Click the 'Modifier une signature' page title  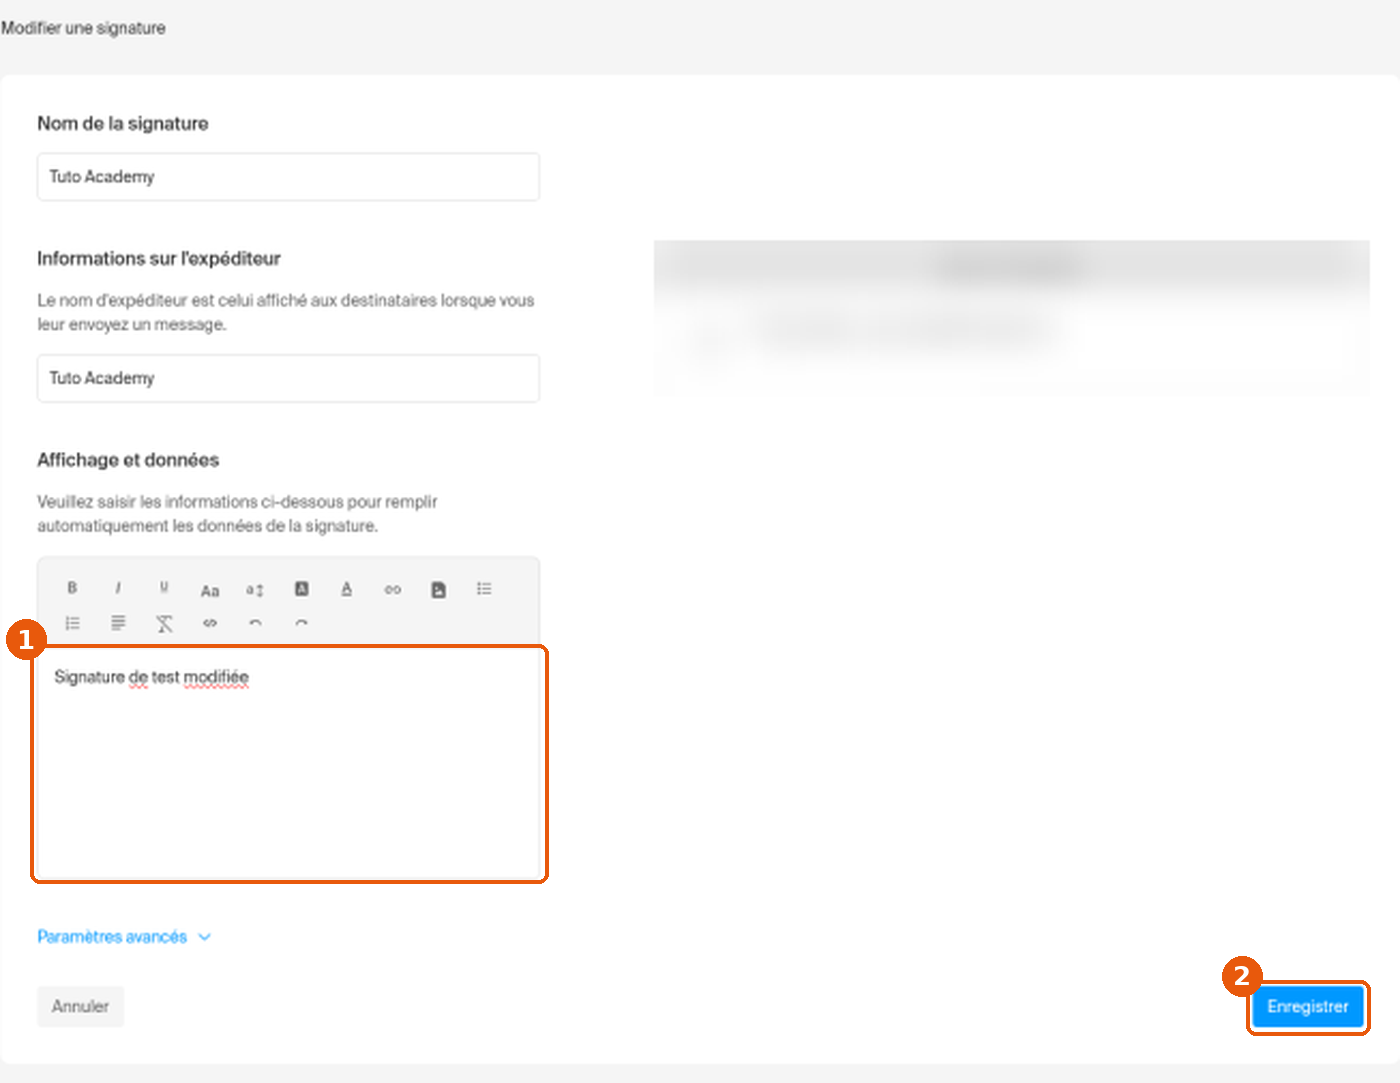83,28
